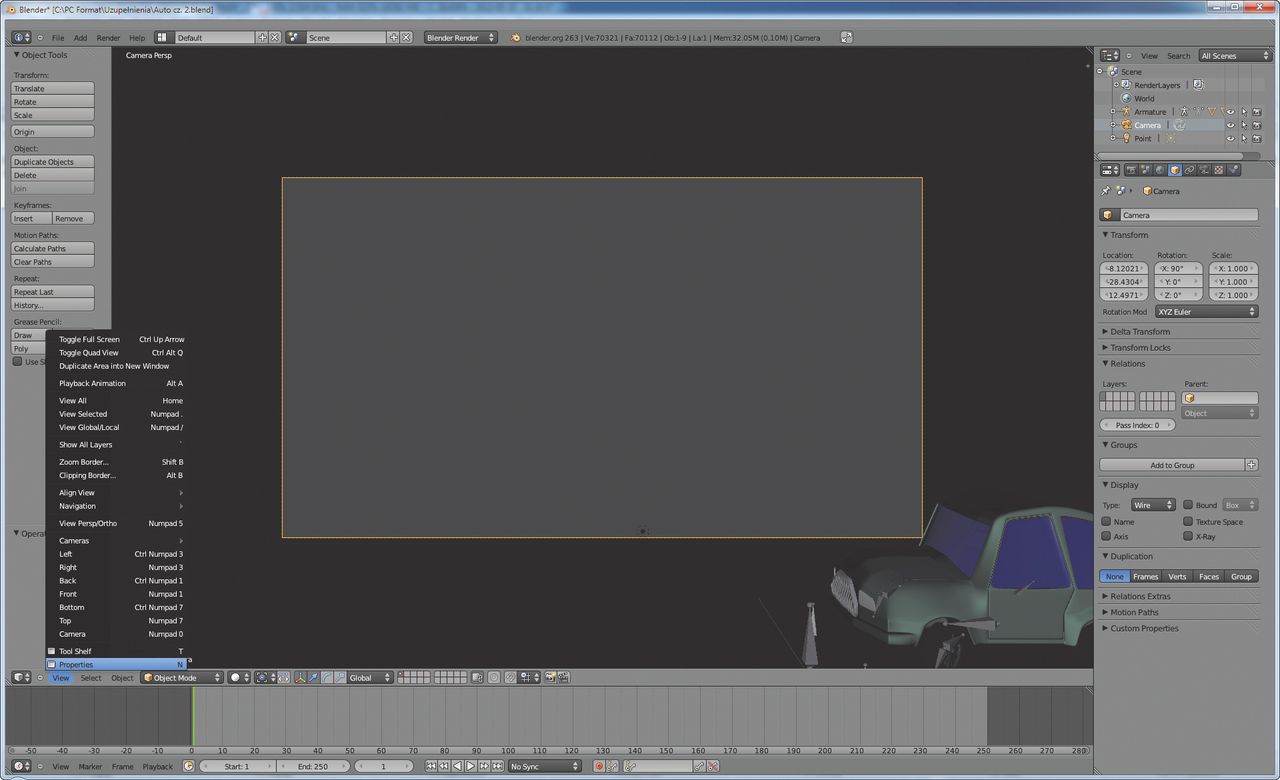Open the XYZ Euler rotation mode dropdown
The width and height of the screenshot is (1280, 780).
click(x=1206, y=312)
